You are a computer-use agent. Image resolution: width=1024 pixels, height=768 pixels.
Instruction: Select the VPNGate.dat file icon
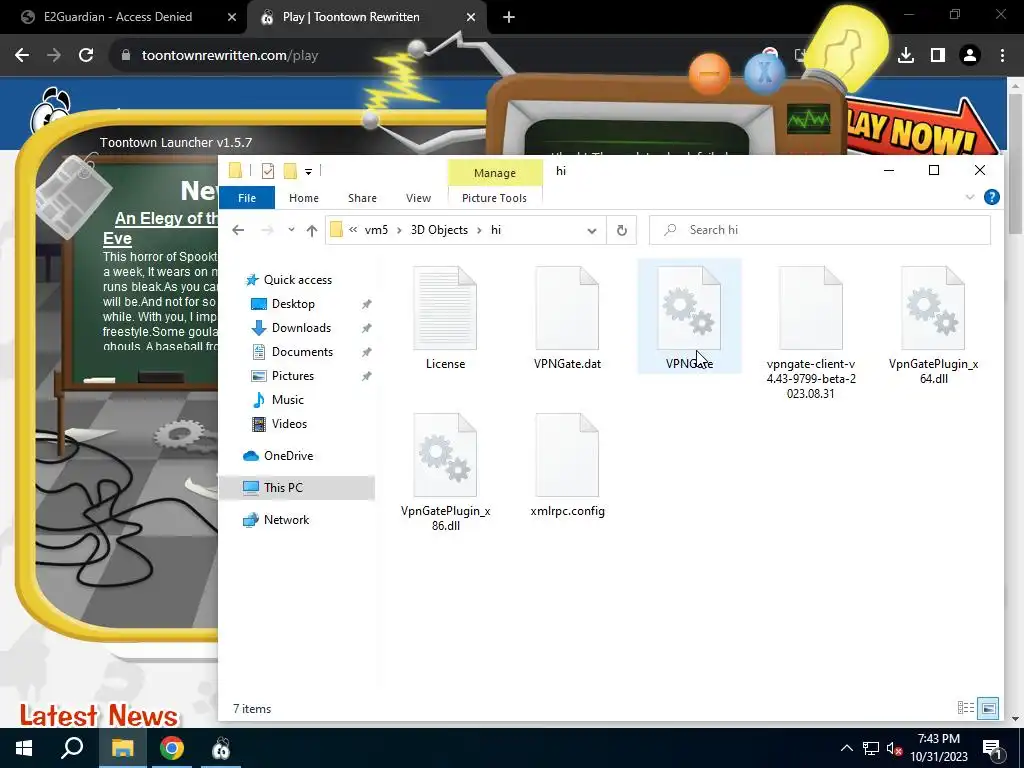(567, 308)
